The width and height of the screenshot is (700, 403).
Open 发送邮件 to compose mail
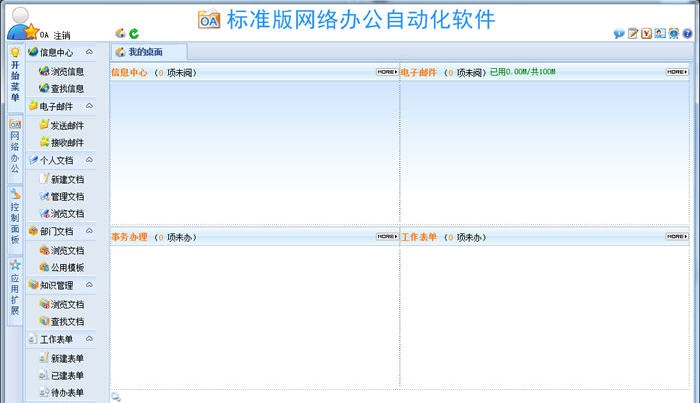coord(62,125)
